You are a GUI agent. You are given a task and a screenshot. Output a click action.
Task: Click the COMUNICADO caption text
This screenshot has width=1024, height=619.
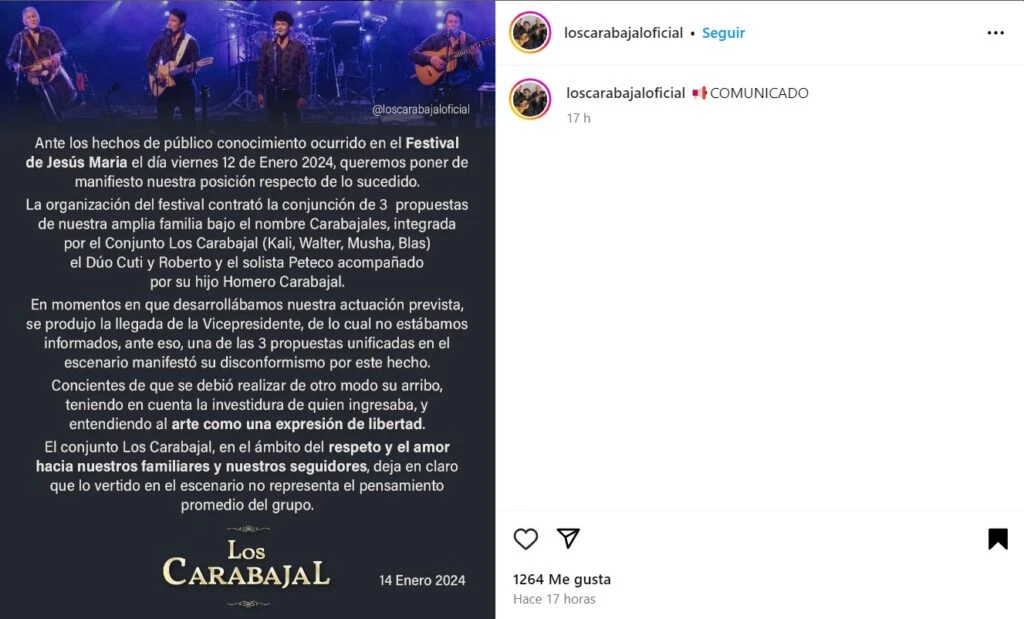pyautogui.click(x=759, y=93)
